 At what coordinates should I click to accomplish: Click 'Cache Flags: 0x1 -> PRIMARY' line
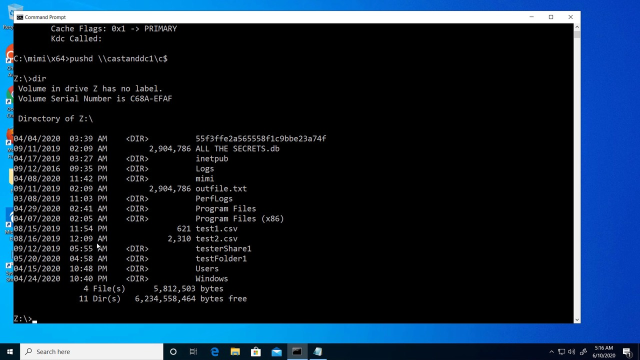pos(114,29)
